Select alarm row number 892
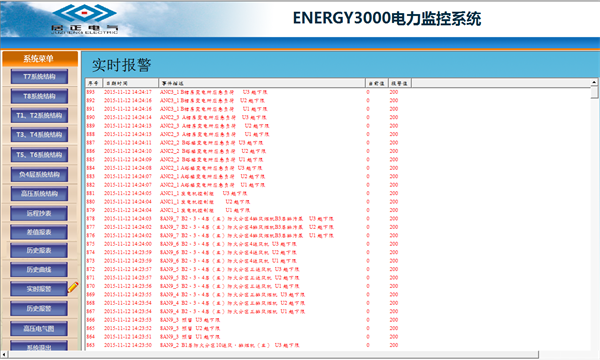Screen dimensions: 600x360 click(x=91, y=101)
